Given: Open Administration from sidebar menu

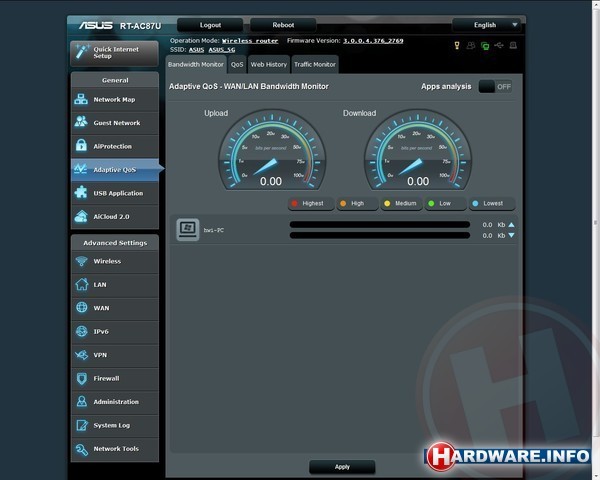Looking at the screenshot, I should pyautogui.click(x=115, y=402).
